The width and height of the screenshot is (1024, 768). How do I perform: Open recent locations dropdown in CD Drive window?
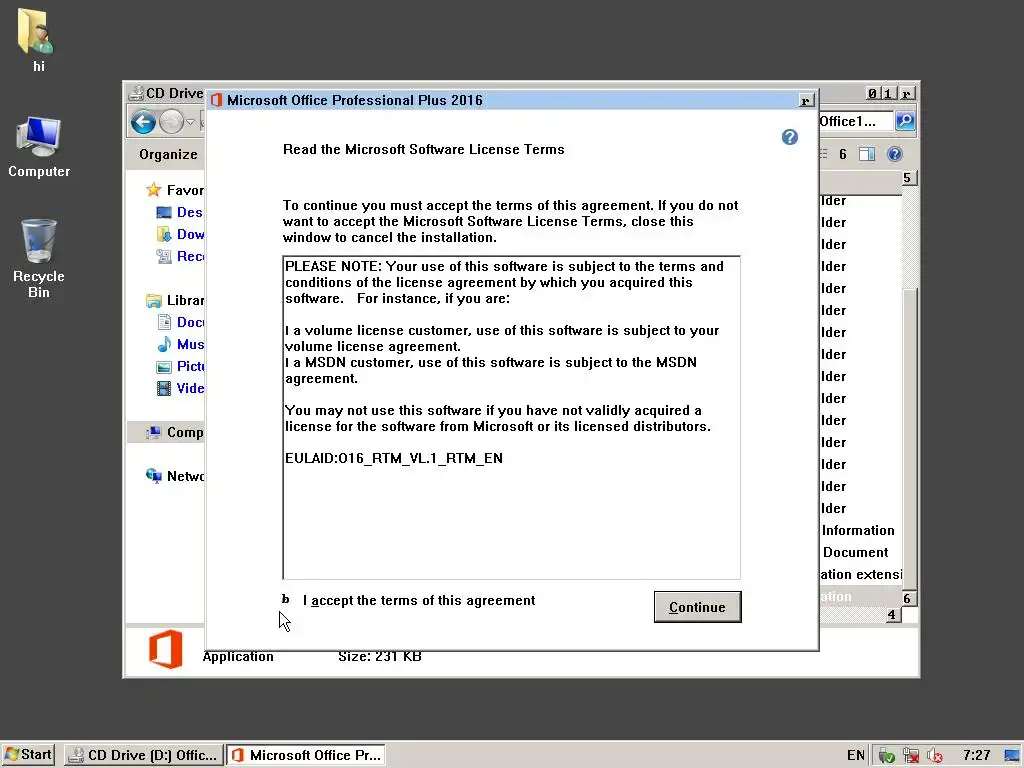191,122
